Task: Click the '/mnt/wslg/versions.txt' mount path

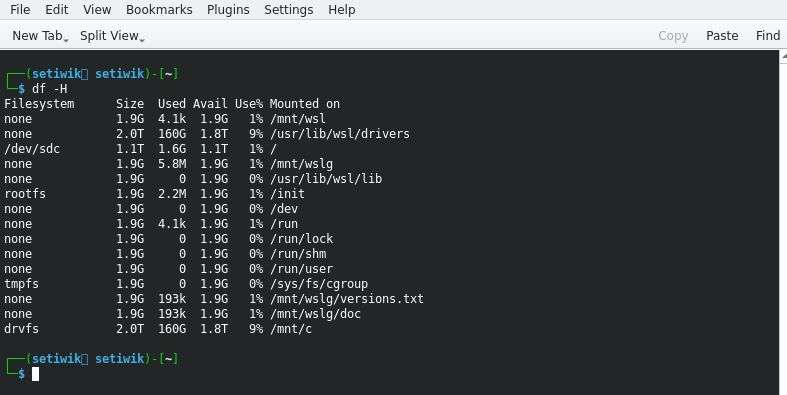Action: tap(346, 299)
